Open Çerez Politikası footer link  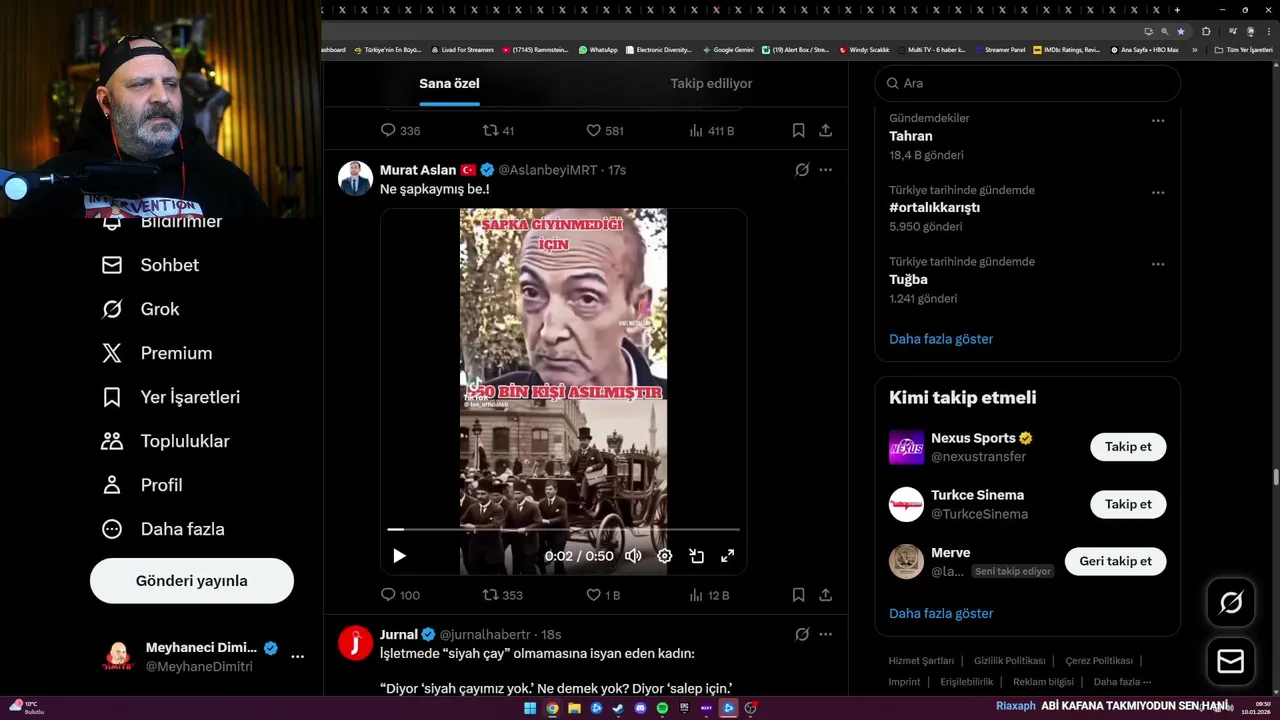[1099, 661]
